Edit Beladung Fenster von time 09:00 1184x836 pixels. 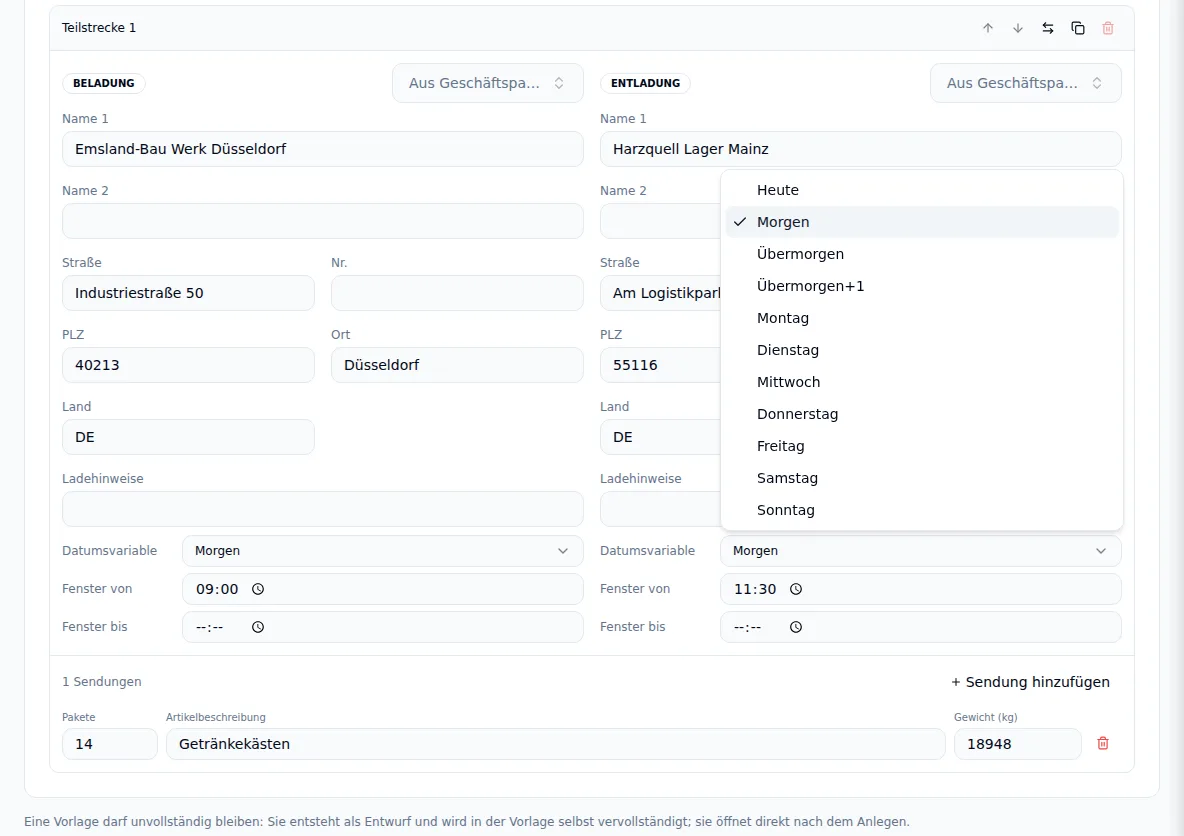383,589
